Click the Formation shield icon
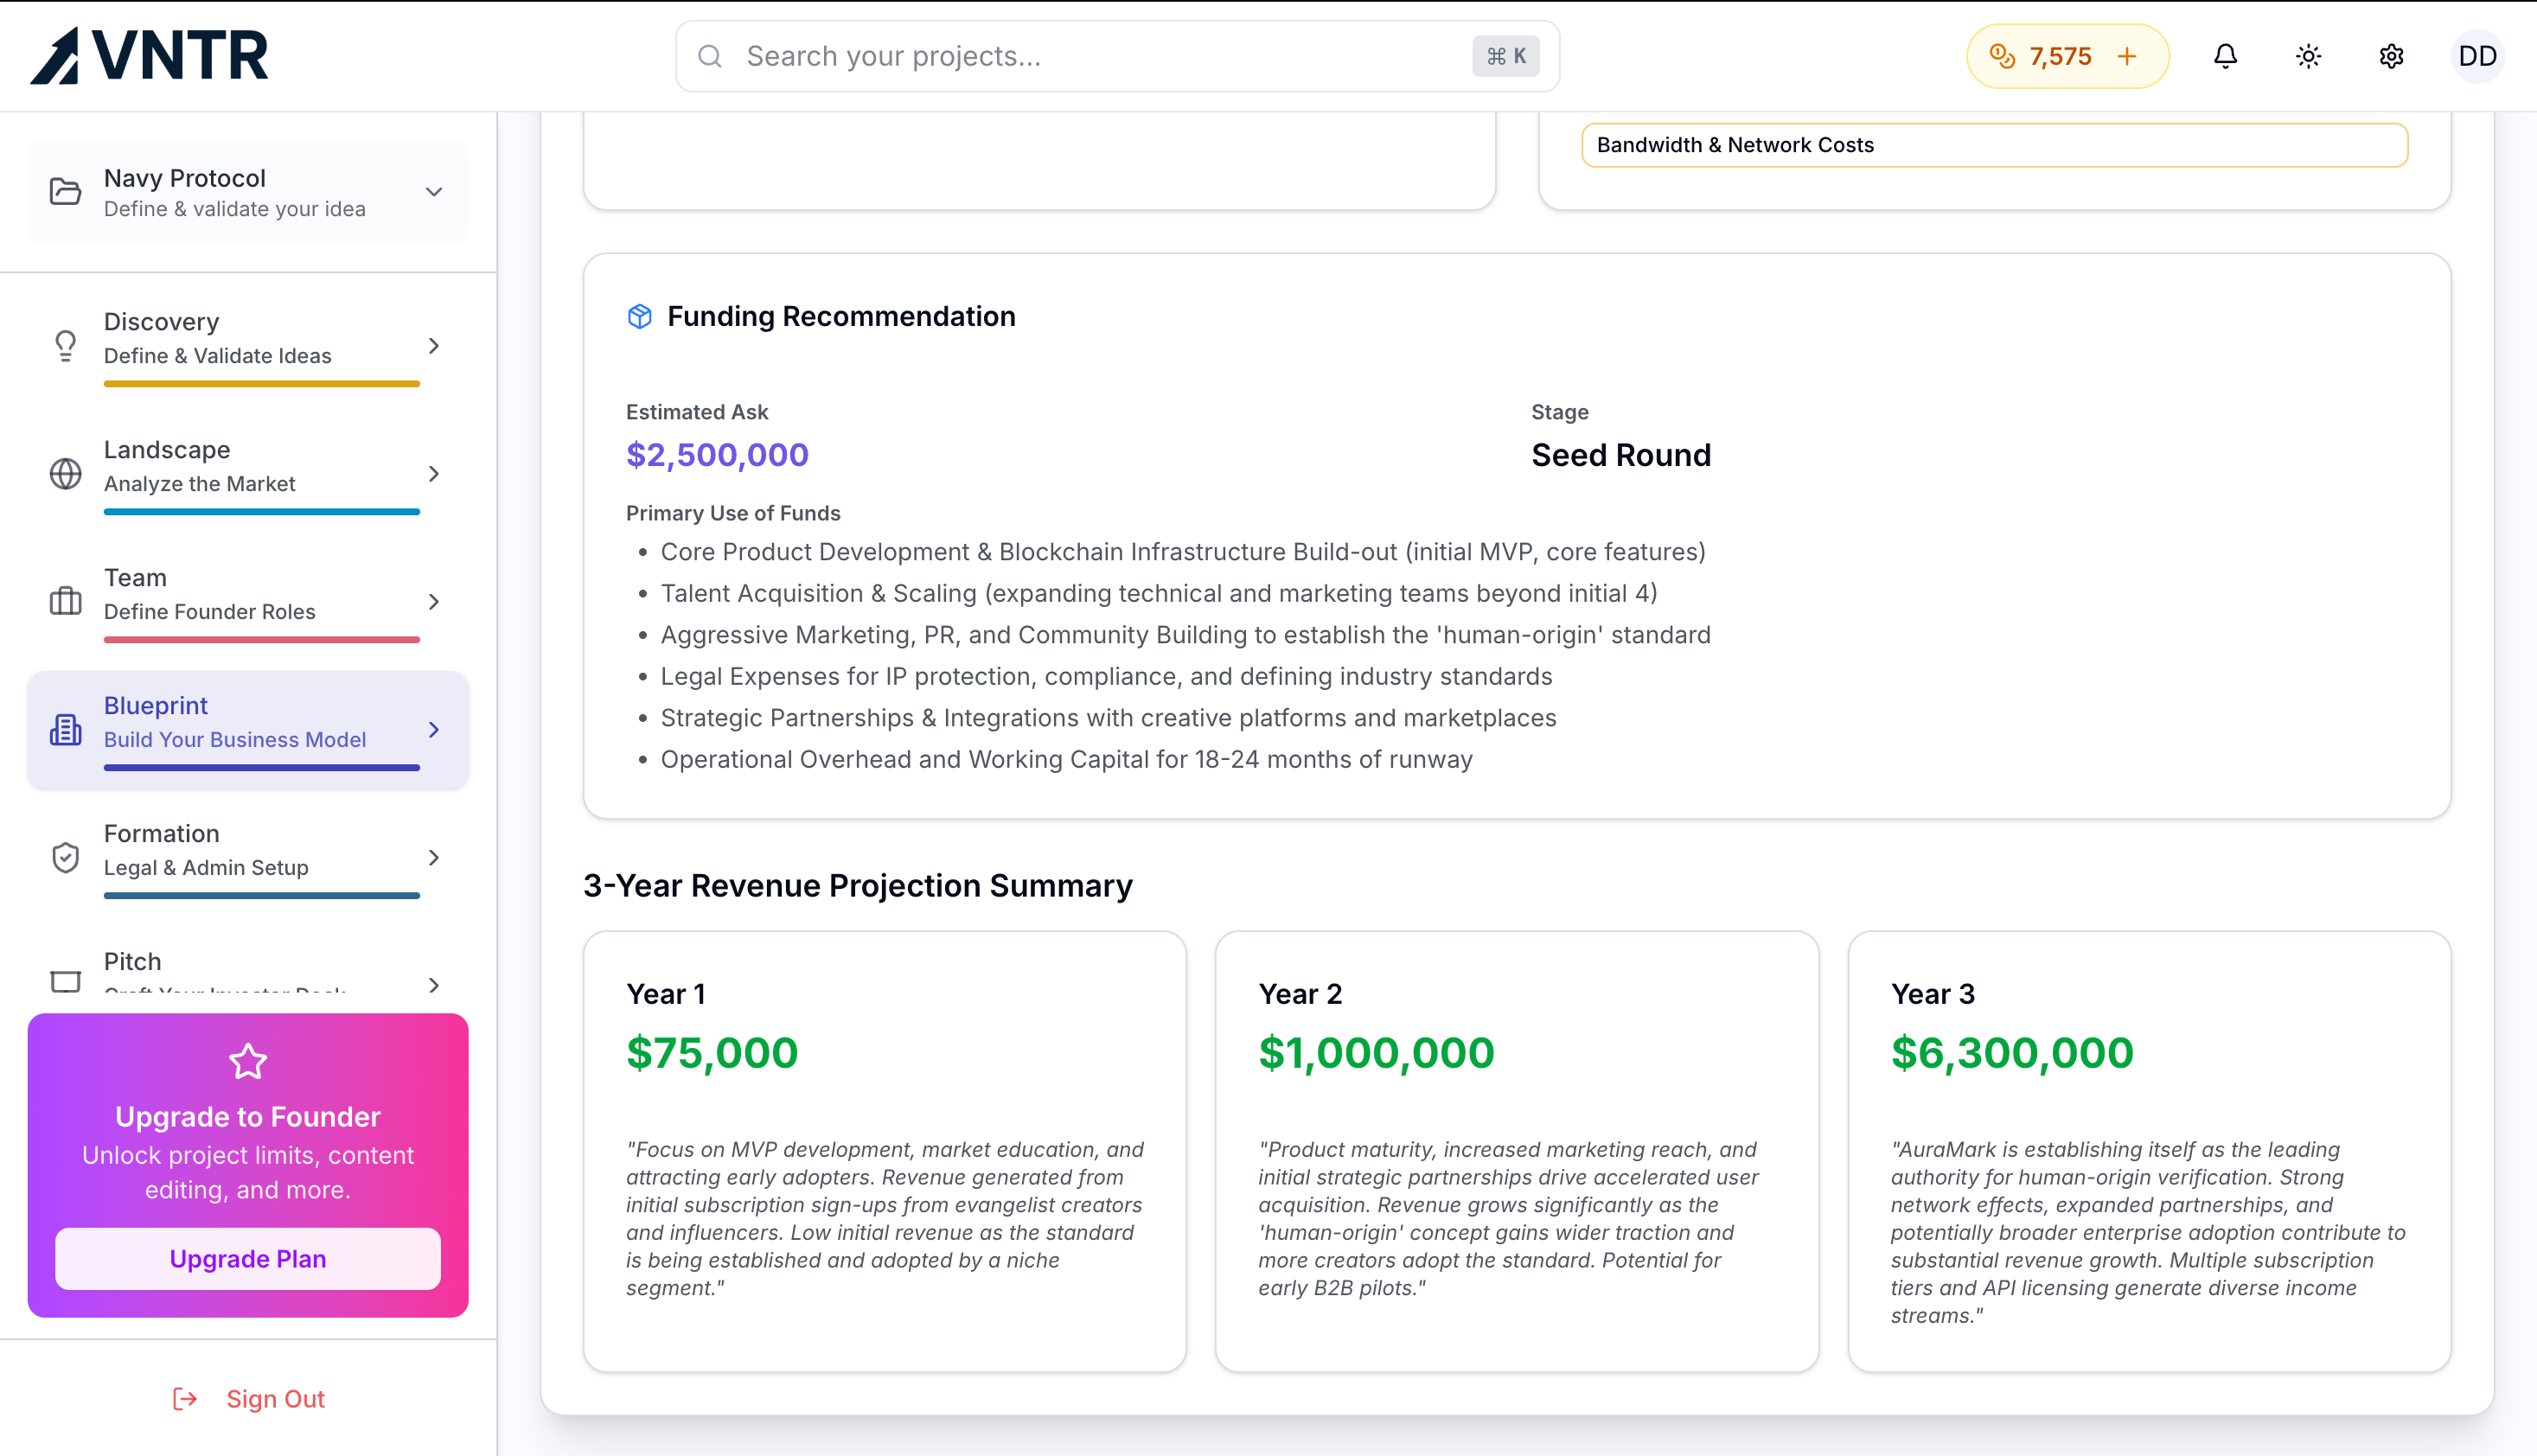 click(x=66, y=858)
